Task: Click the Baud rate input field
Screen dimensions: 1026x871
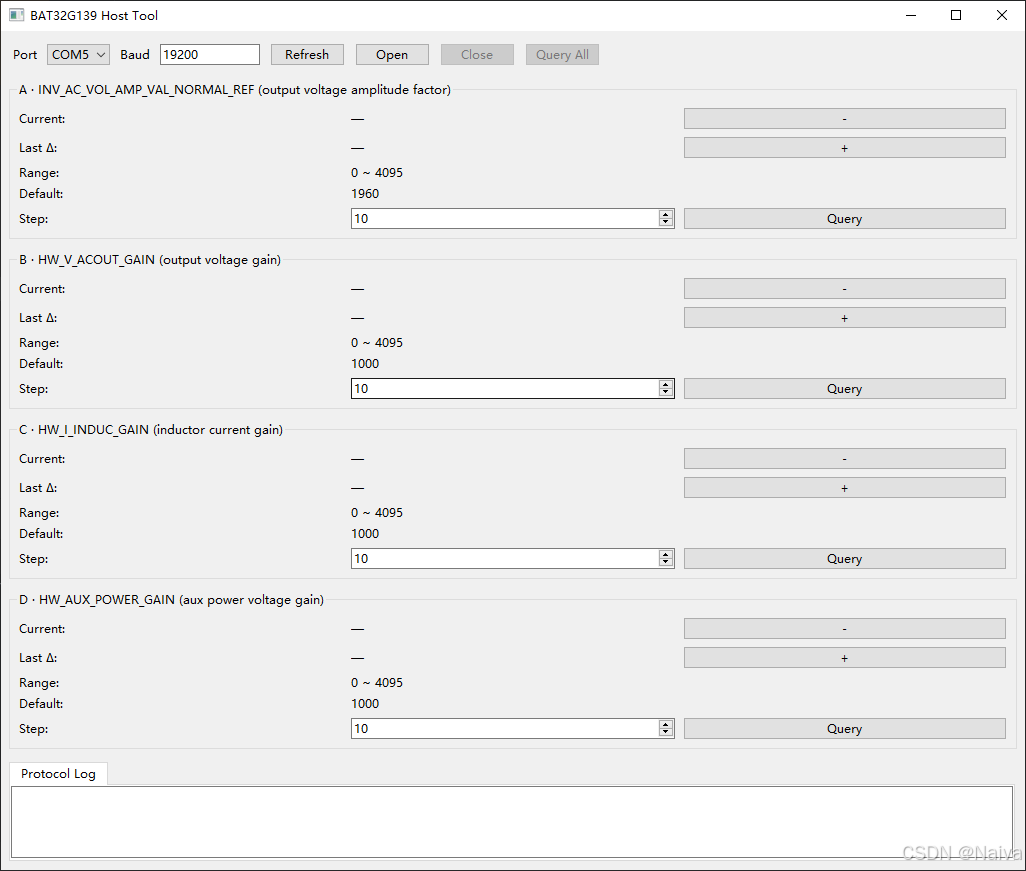Action: [x=209, y=55]
